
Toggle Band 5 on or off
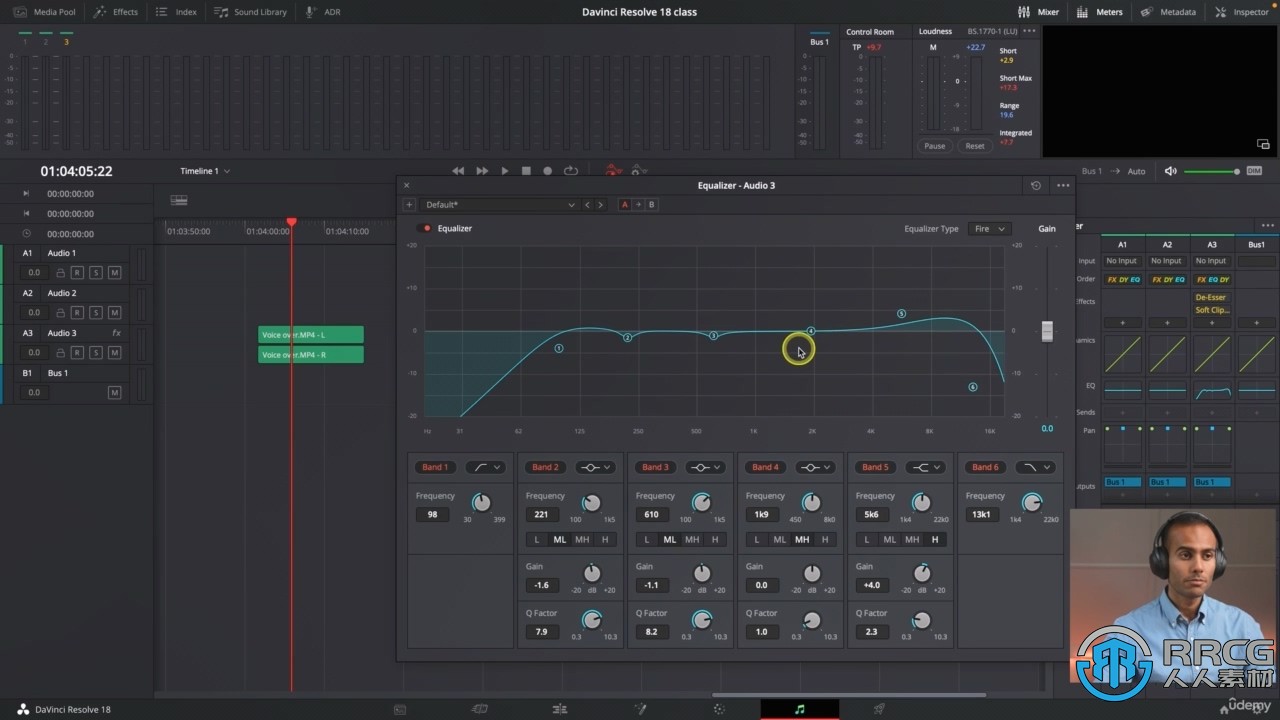[x=875, y=467]
